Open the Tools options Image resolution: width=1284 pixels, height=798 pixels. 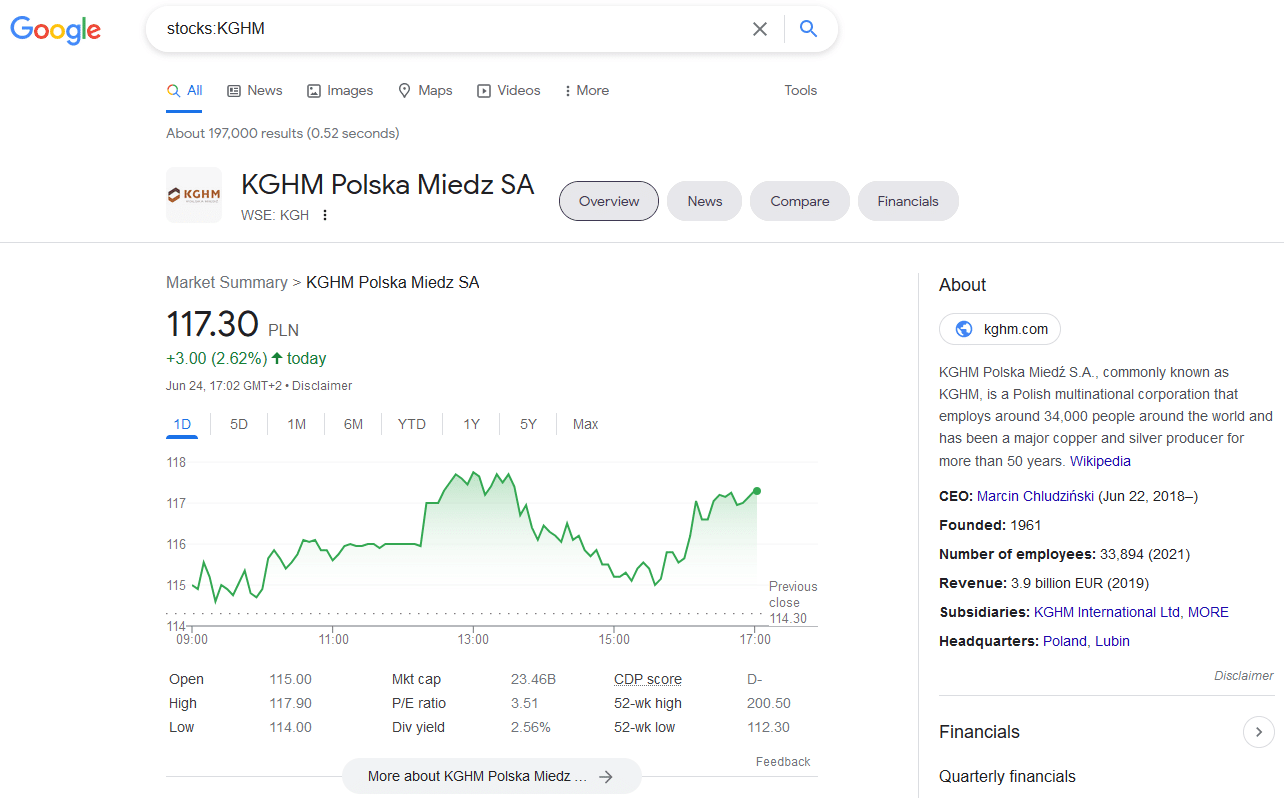[801, 90]
